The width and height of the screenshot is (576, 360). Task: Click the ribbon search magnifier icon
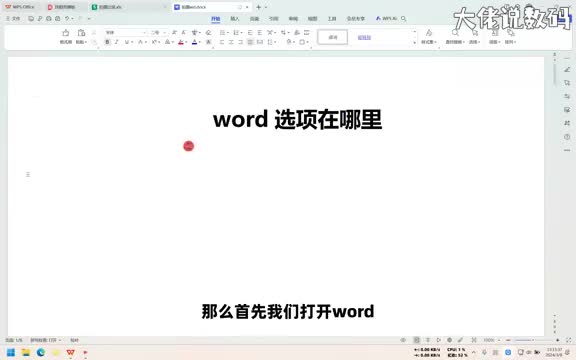403,18
